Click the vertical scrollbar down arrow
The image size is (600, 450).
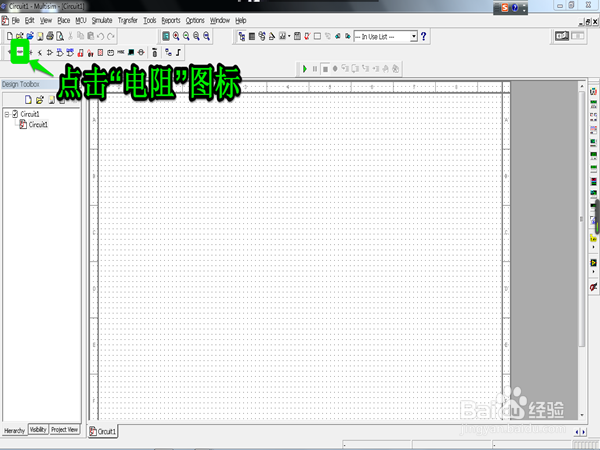pos(582,415)
